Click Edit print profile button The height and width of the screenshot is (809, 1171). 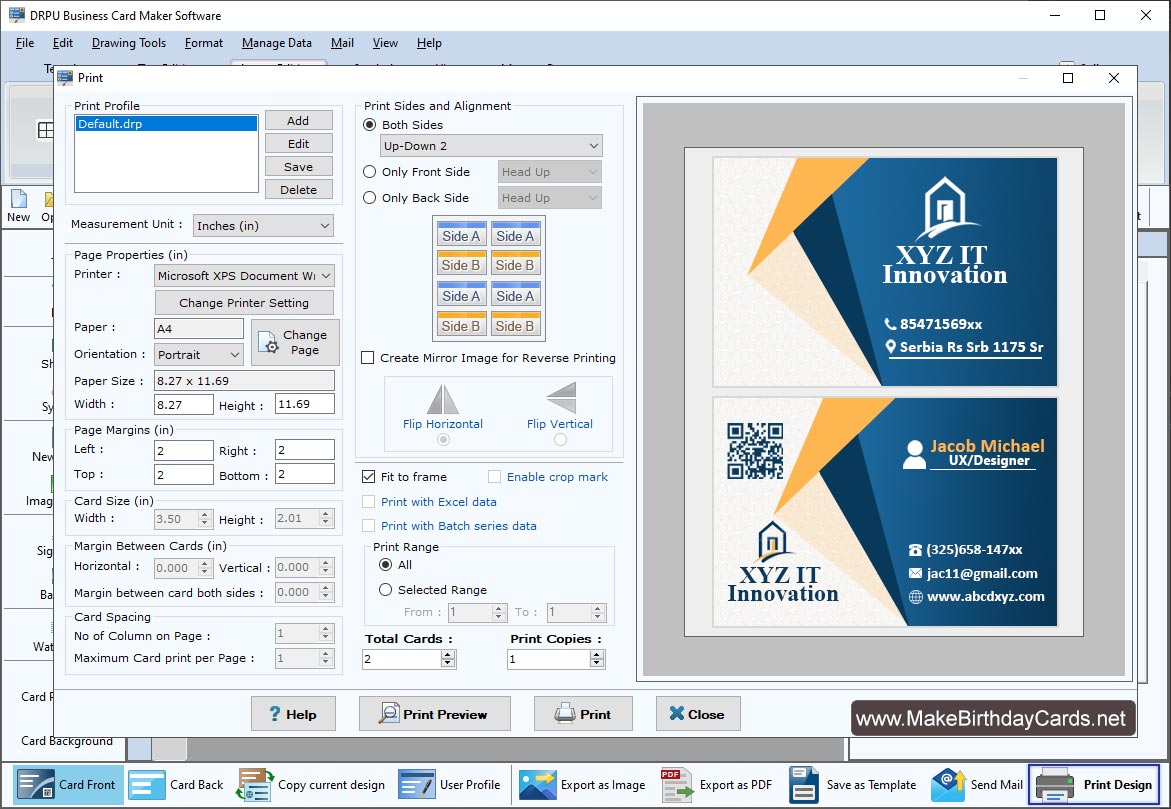tap(298, 143)
